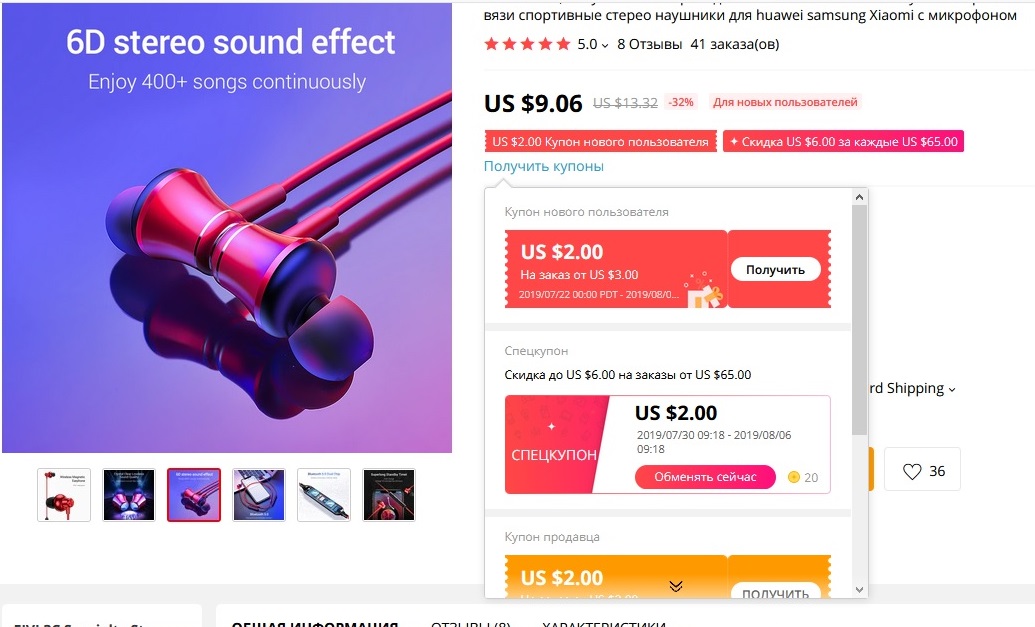
Task: Click the coupon list scroll down arrow
Action: click(859, 589)
